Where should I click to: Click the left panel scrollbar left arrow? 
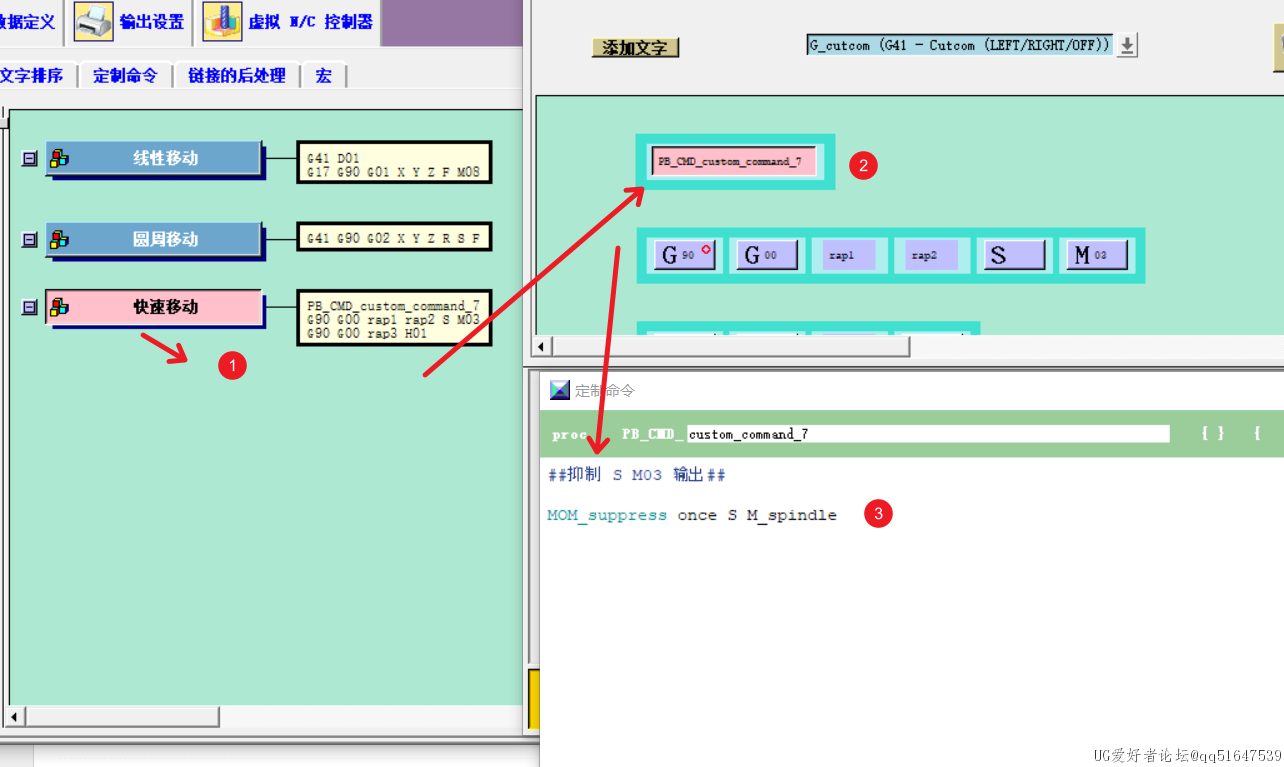click(13, 717)
